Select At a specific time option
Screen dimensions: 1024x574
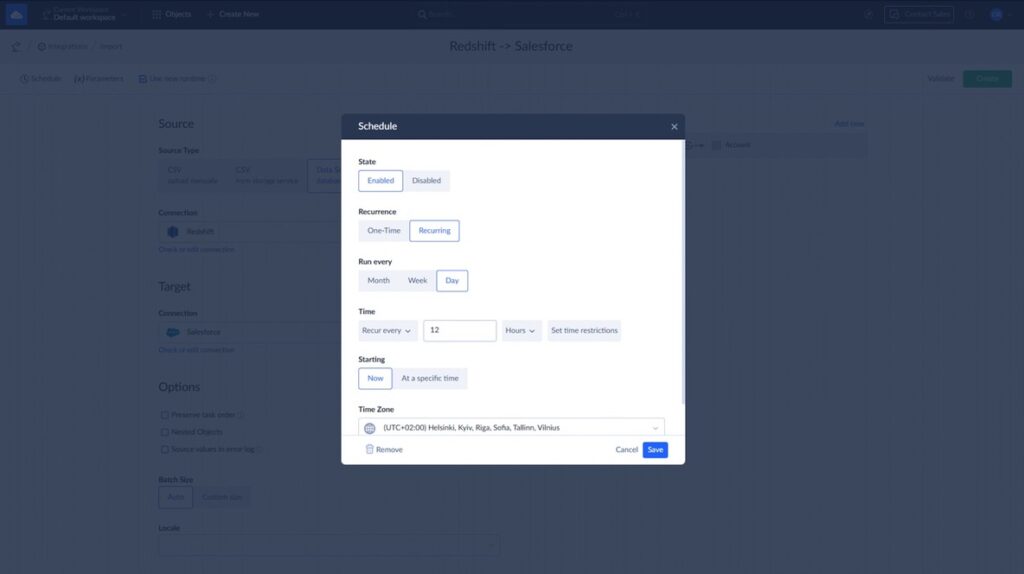(430, 379)
